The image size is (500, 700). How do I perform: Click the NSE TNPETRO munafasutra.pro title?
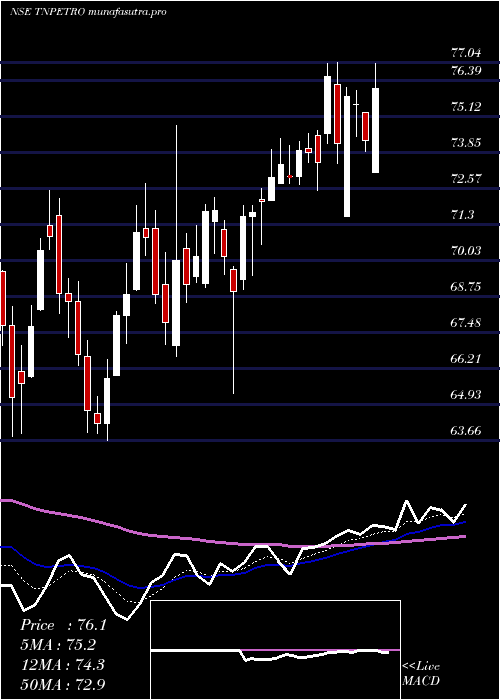coord(88,12)
